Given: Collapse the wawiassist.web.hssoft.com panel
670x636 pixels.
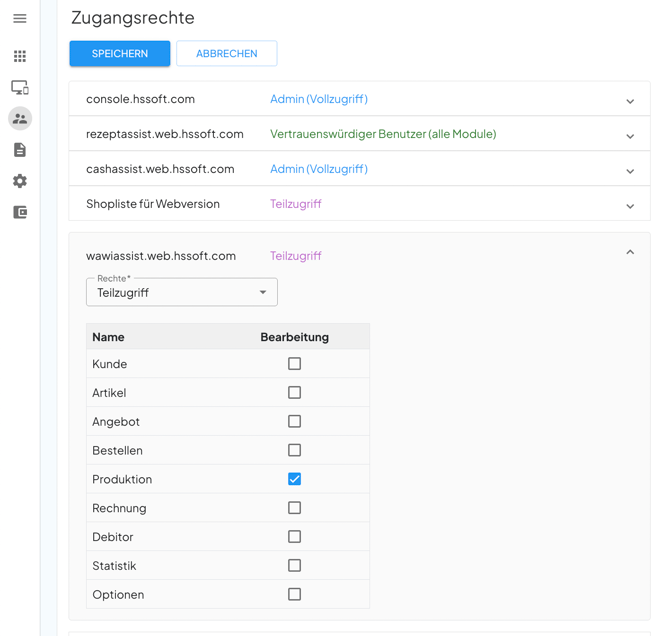Looking at the screenshot, I should point(630,253).
